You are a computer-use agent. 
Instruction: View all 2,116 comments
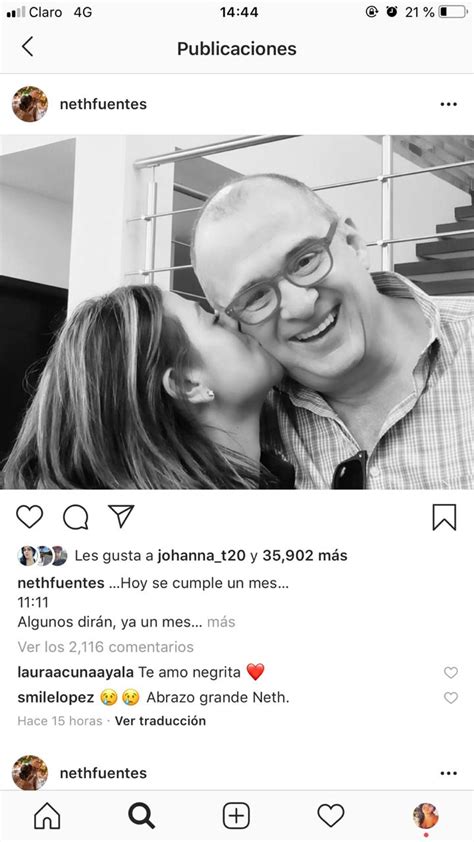pyautogui.click(x=106, y=647)
